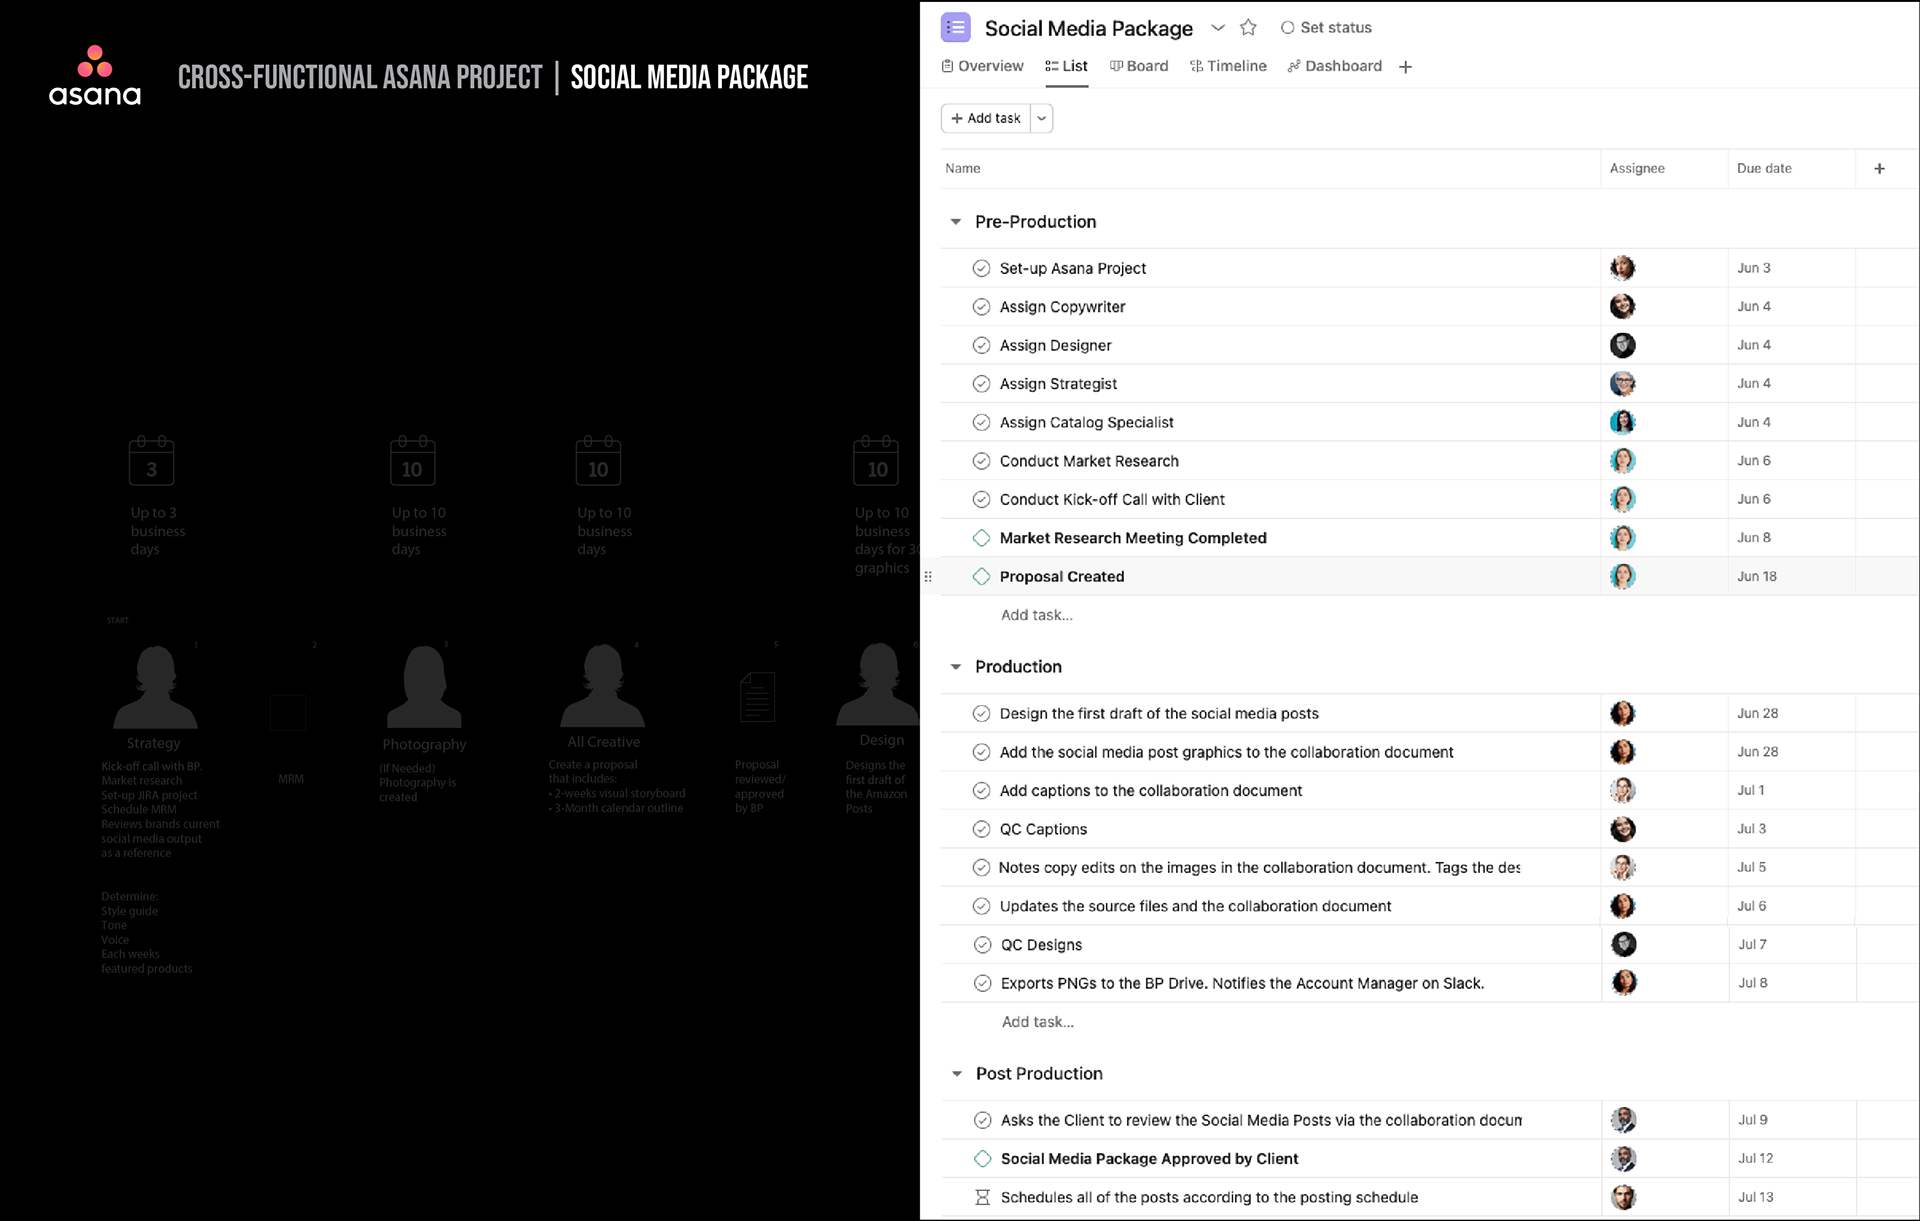
Task: Star the Social Media Package project
Action: 1248,27
